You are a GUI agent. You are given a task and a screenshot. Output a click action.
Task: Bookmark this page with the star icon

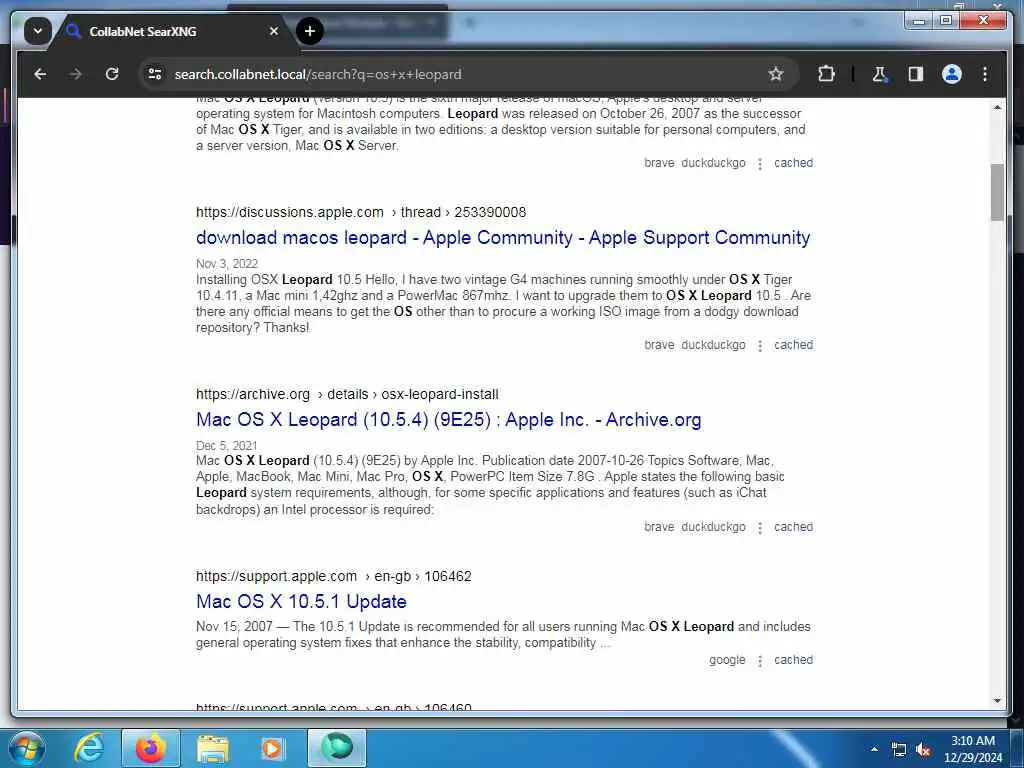(775, 74)
